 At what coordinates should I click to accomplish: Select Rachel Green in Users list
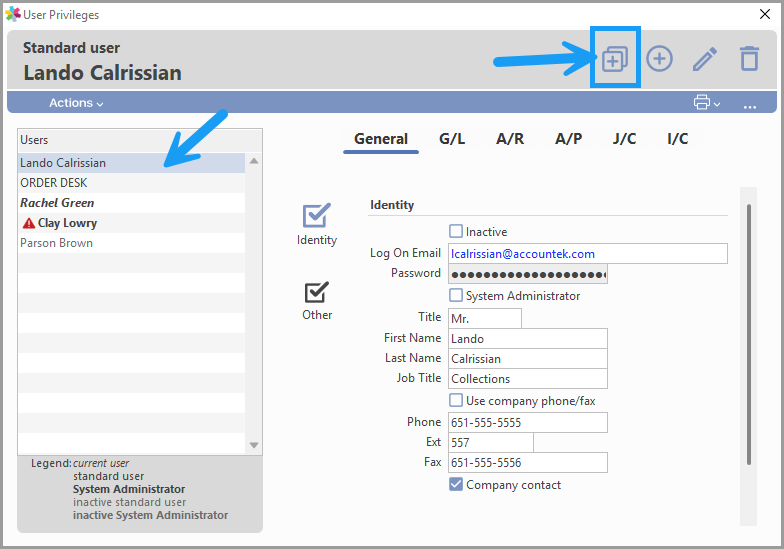[132, 203]
